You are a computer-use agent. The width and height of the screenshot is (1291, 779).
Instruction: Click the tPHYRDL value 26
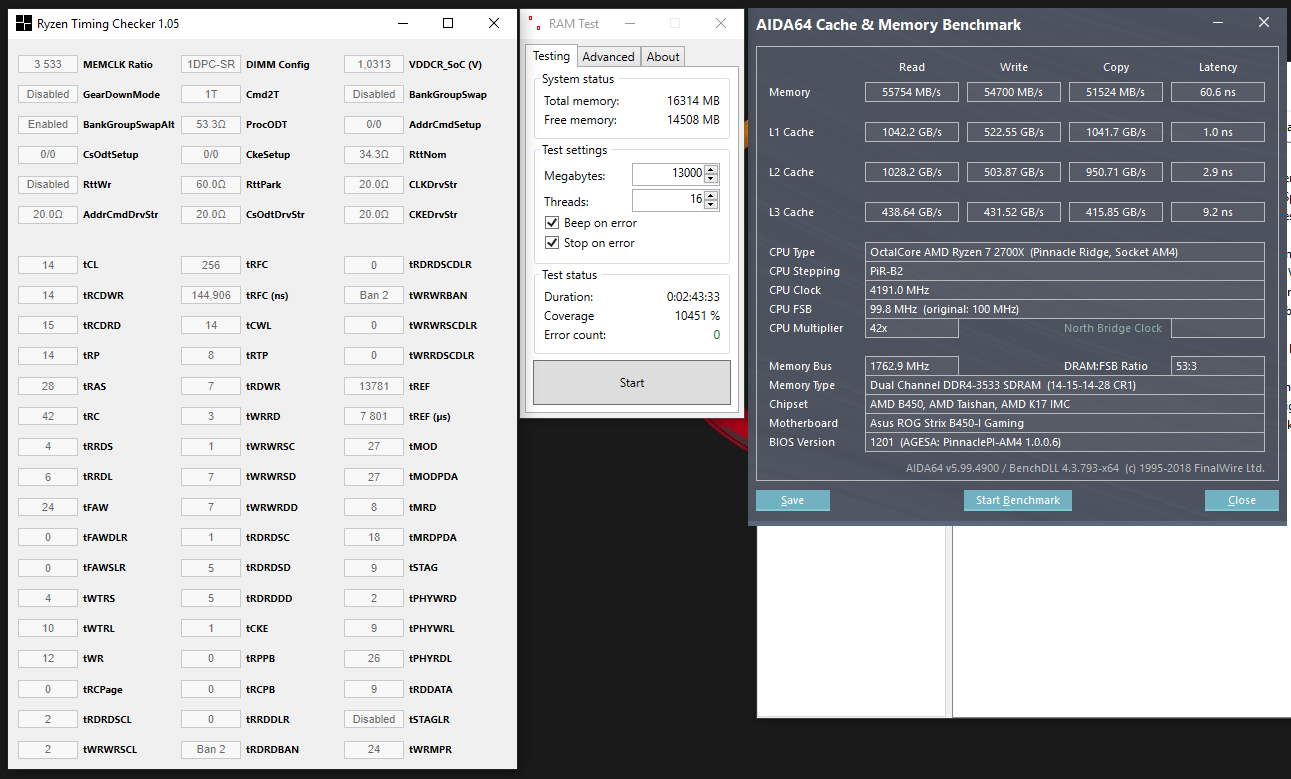point(374,658)
